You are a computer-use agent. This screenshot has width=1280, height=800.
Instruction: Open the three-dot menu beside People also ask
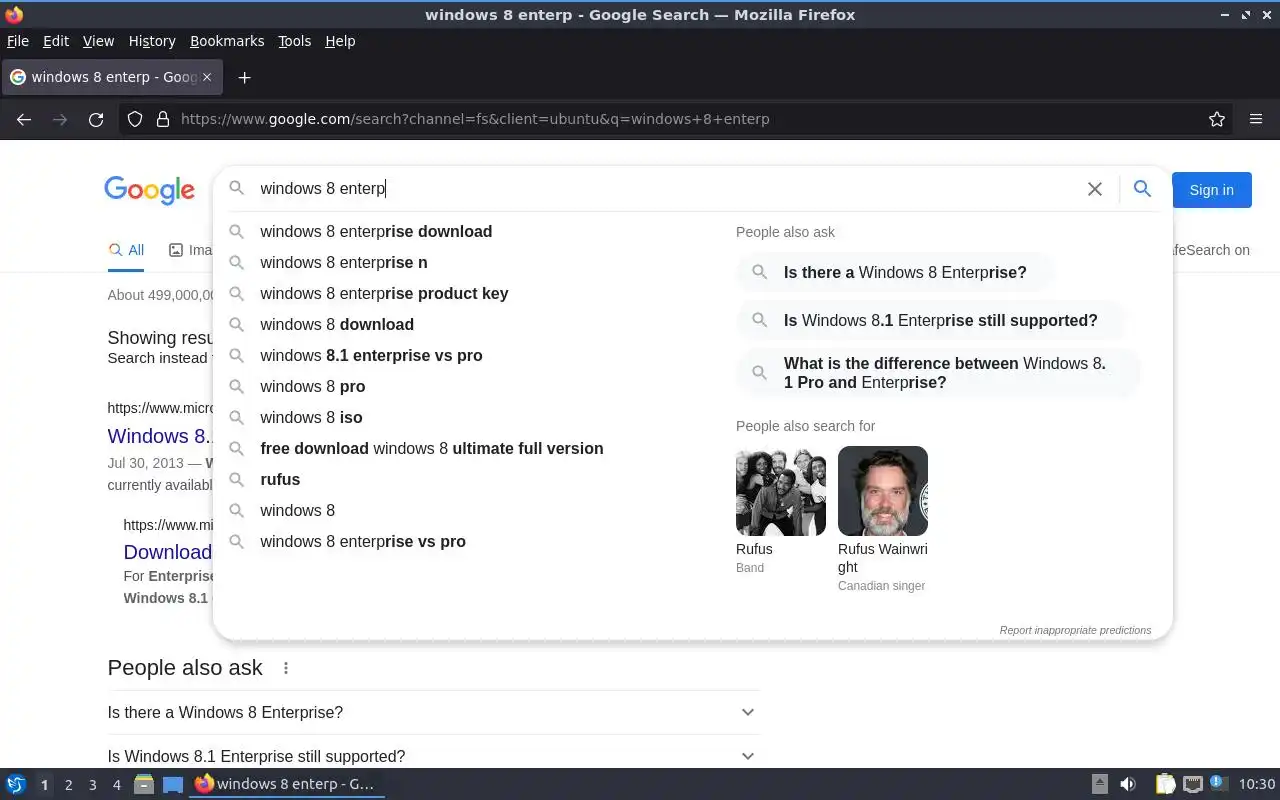[x=286, y=668]
